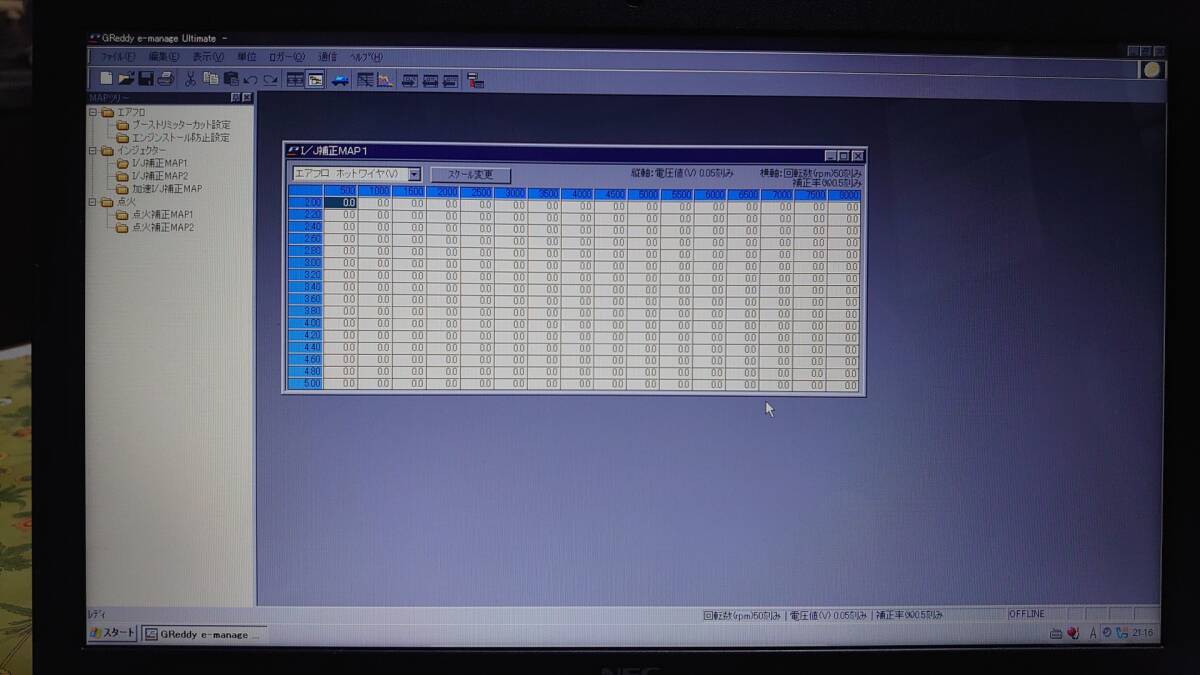The width and height of the screenshot is (1200, 675).
Task: Click the Cut scissors icon
Action: click(x=191, y=79)
